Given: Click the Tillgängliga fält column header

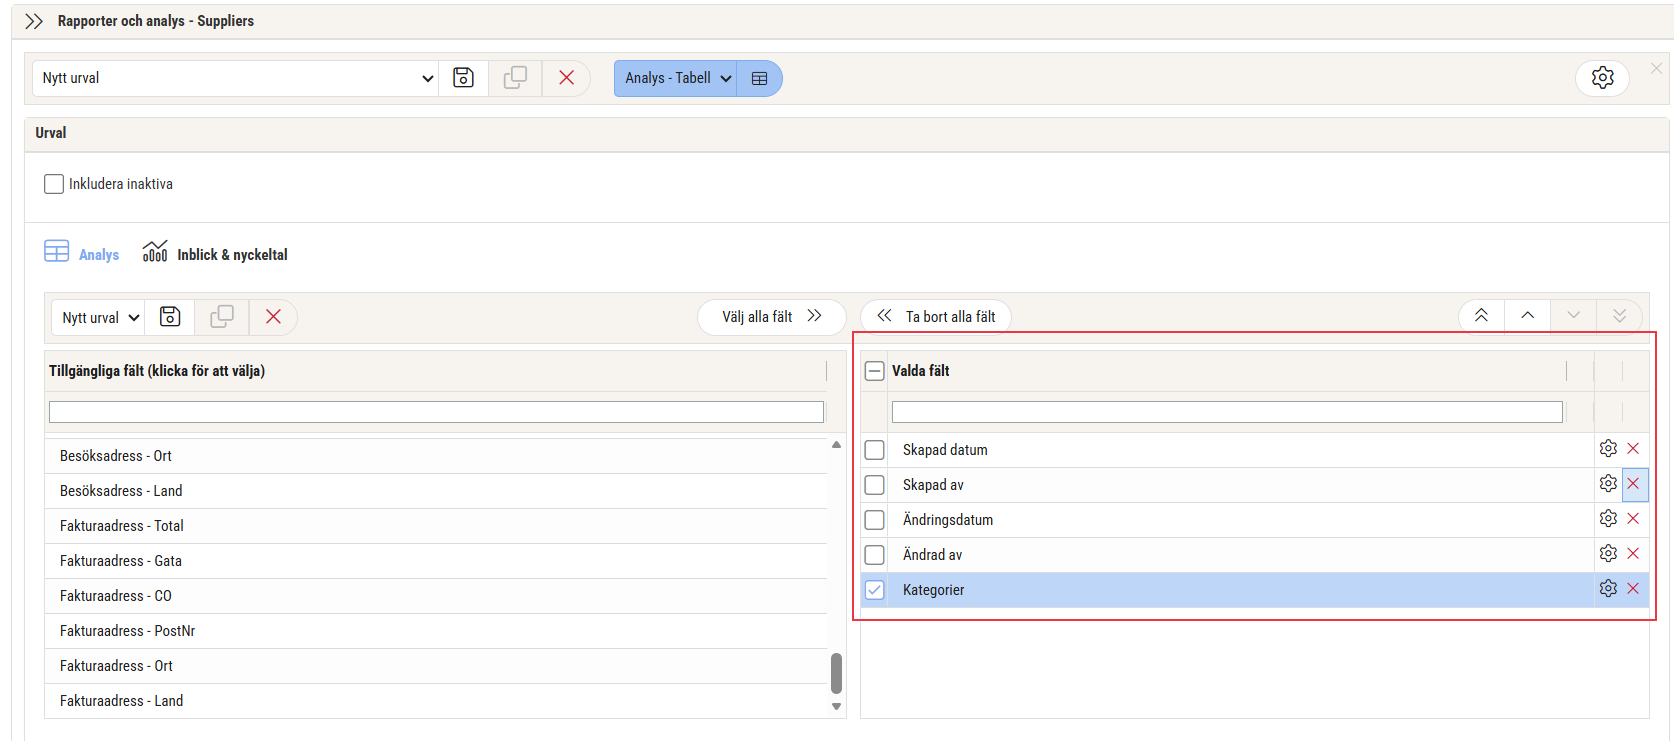Looking at the screenshot, I should tap(436, 371).
